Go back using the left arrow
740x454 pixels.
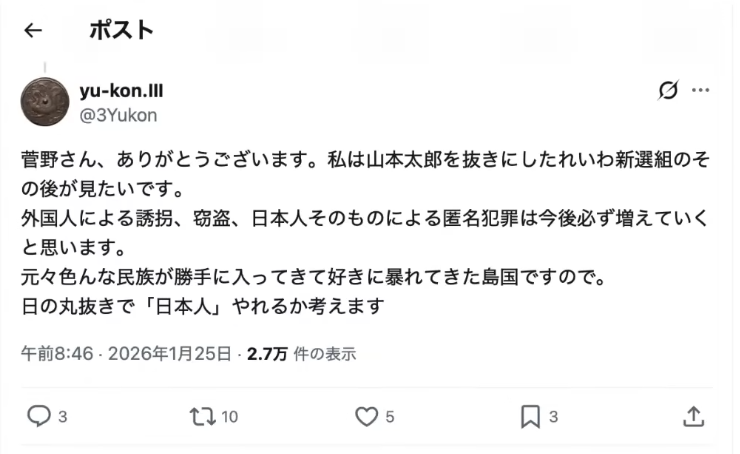coord(33,31)
